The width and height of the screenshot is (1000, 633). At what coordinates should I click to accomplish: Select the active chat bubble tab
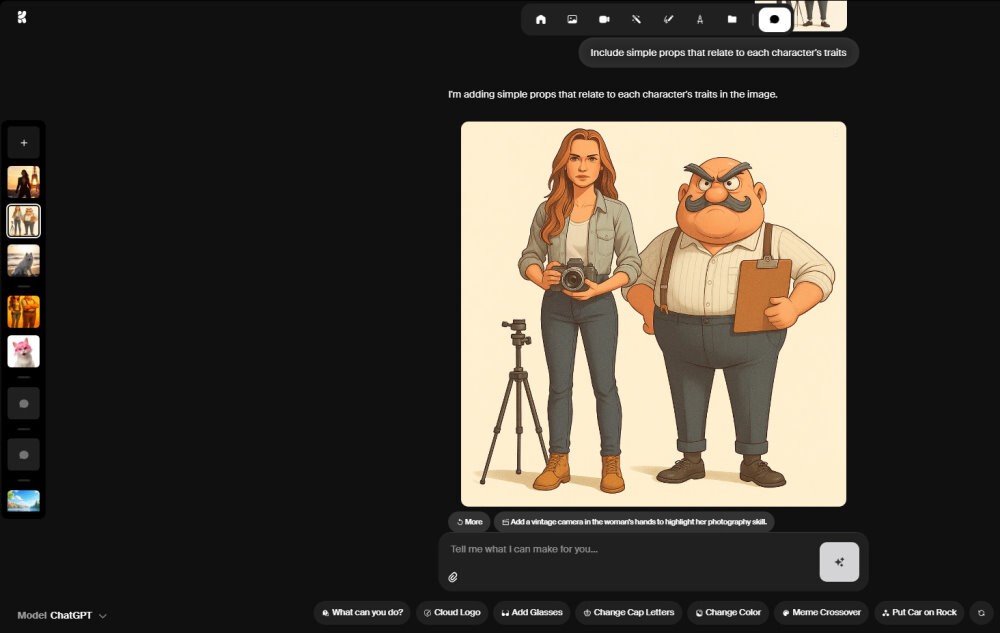tap(774, 19)
